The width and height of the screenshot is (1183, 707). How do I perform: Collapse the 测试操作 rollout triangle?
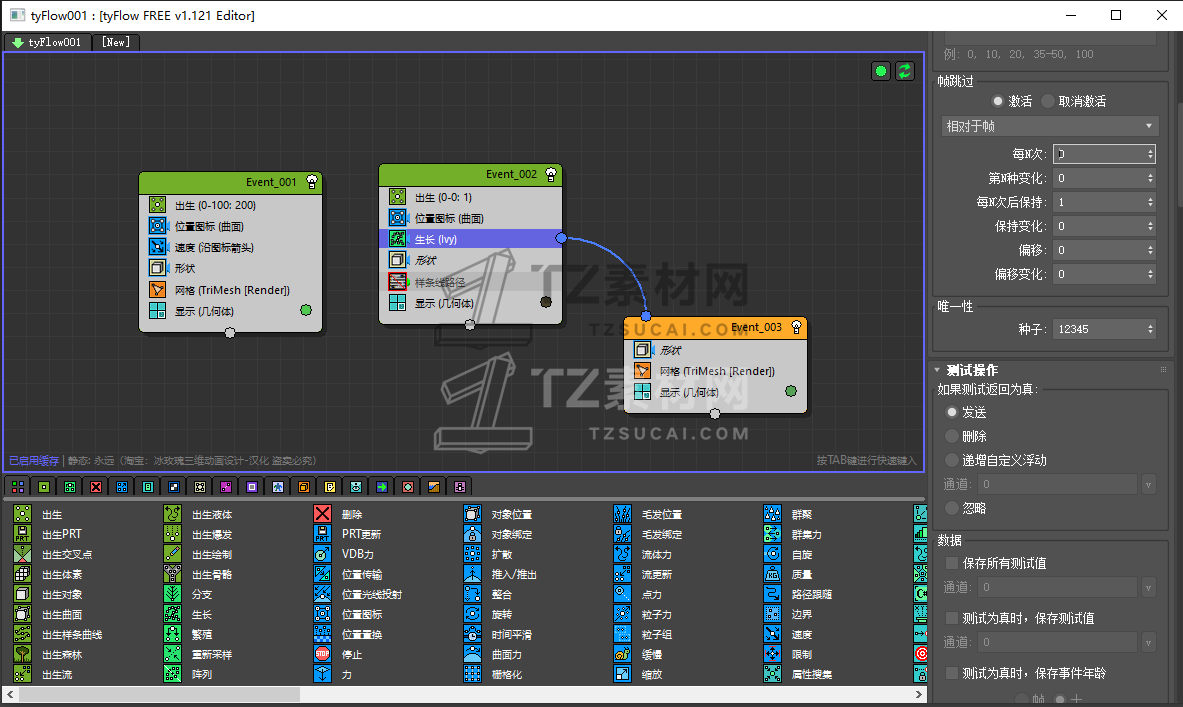coord(937,370)
